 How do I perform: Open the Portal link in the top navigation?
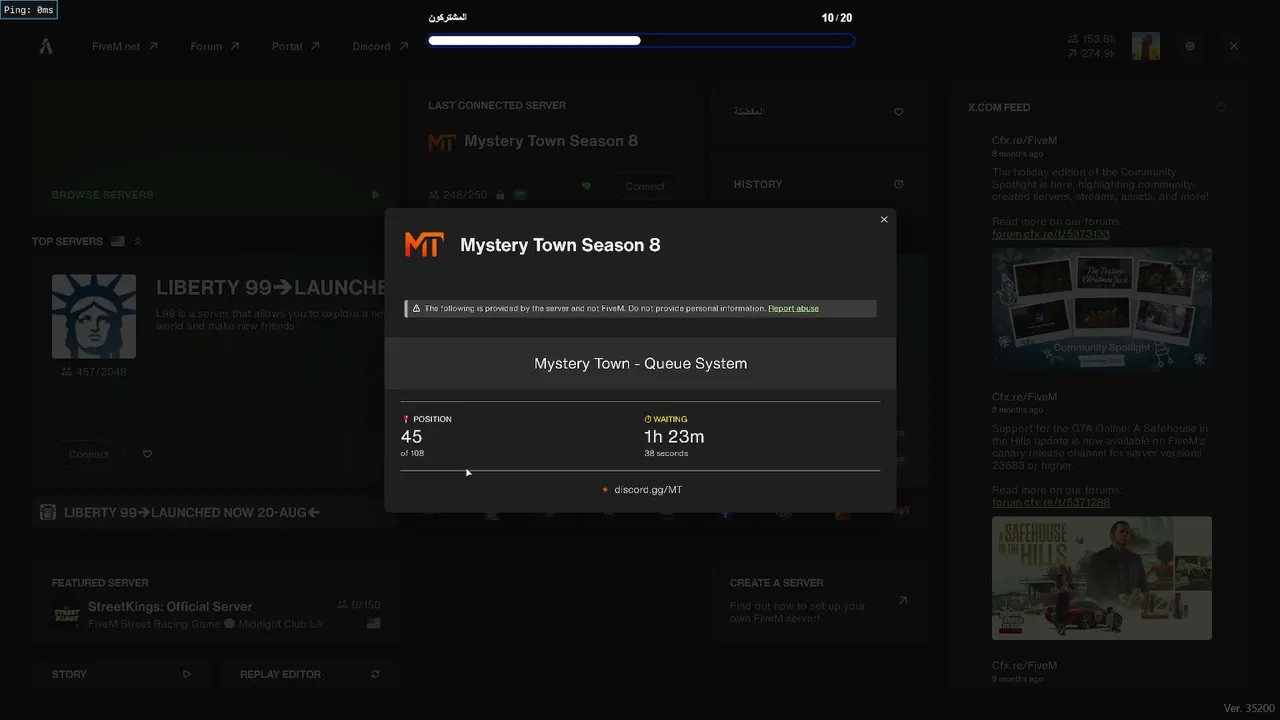(296, 46)
